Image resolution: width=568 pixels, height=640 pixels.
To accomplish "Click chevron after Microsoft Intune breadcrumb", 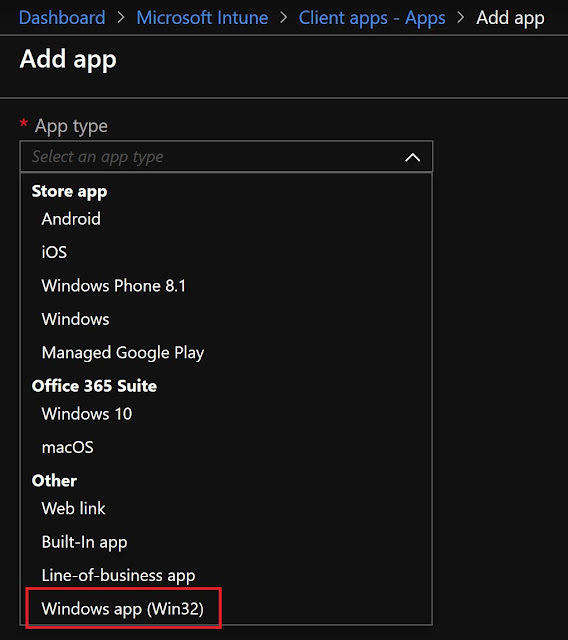I will [x=284, y=18].
